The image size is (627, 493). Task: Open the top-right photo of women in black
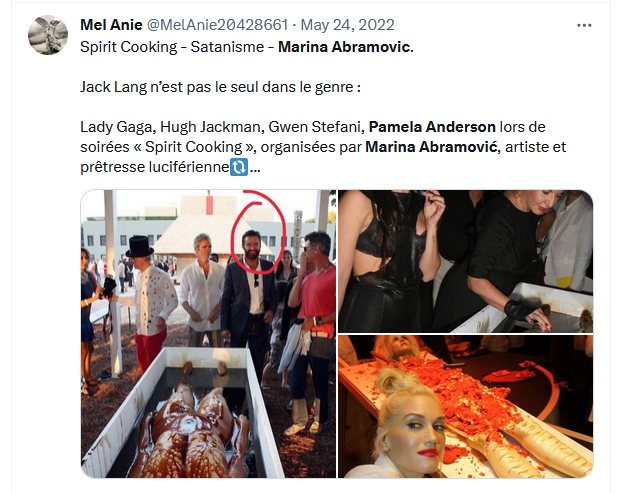(x=465, y=261)
